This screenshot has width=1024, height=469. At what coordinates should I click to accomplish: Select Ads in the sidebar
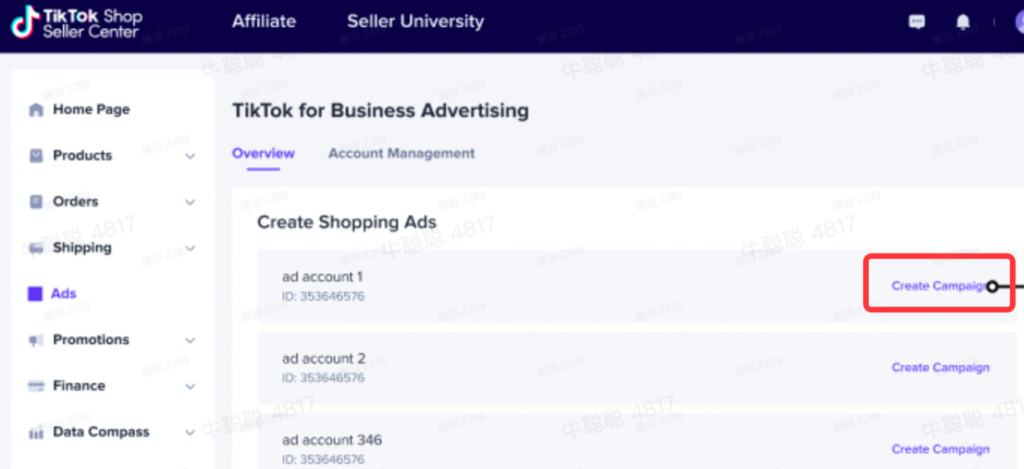[x=64, y=294]
